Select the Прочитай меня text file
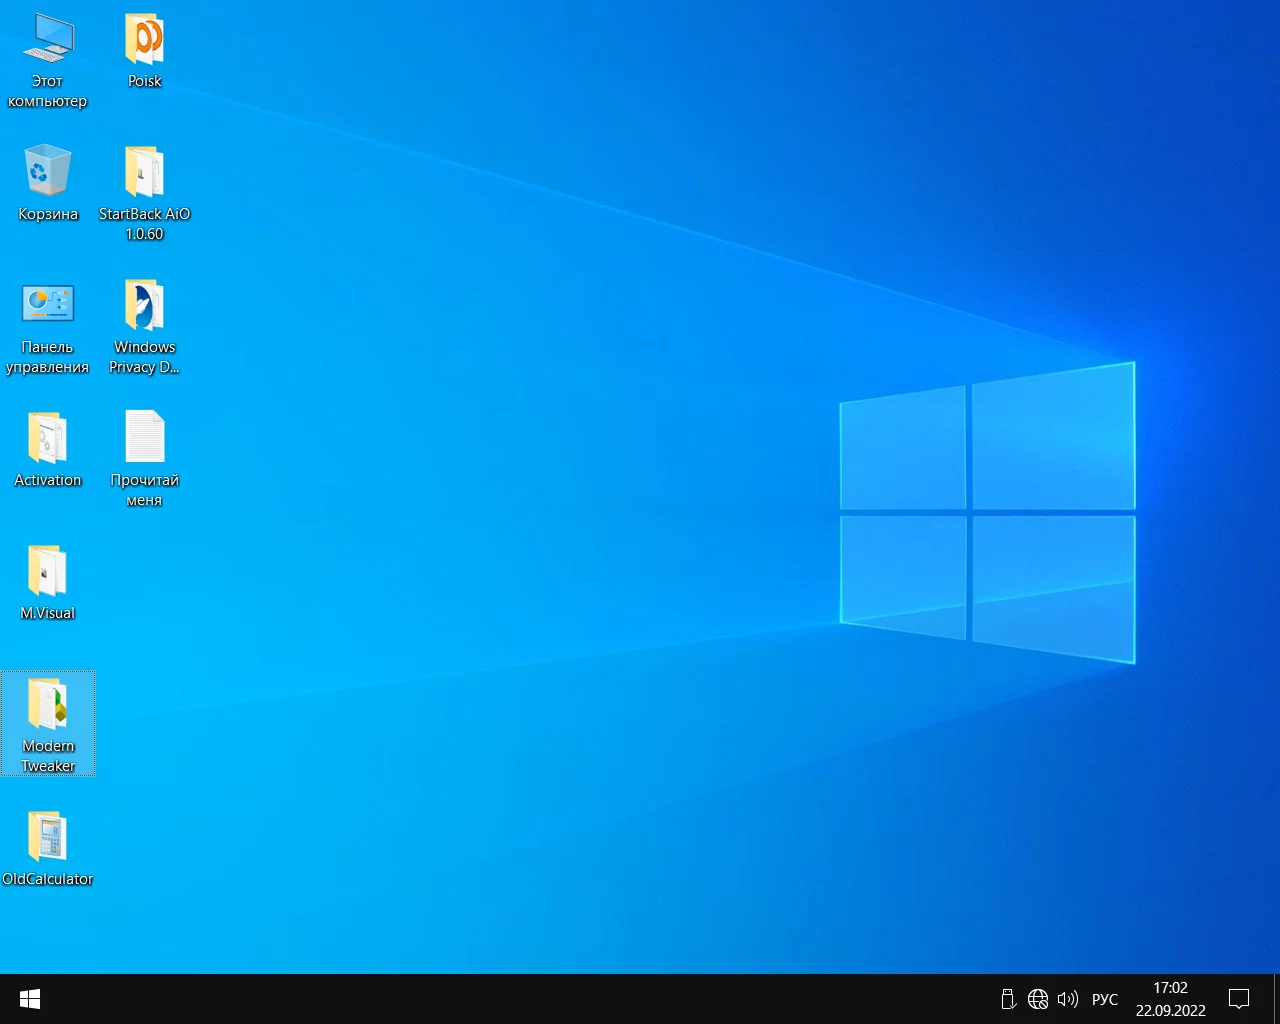The width and height of the screenshot is (1280, 1024). pyautogui.click(x=144, y=438)
